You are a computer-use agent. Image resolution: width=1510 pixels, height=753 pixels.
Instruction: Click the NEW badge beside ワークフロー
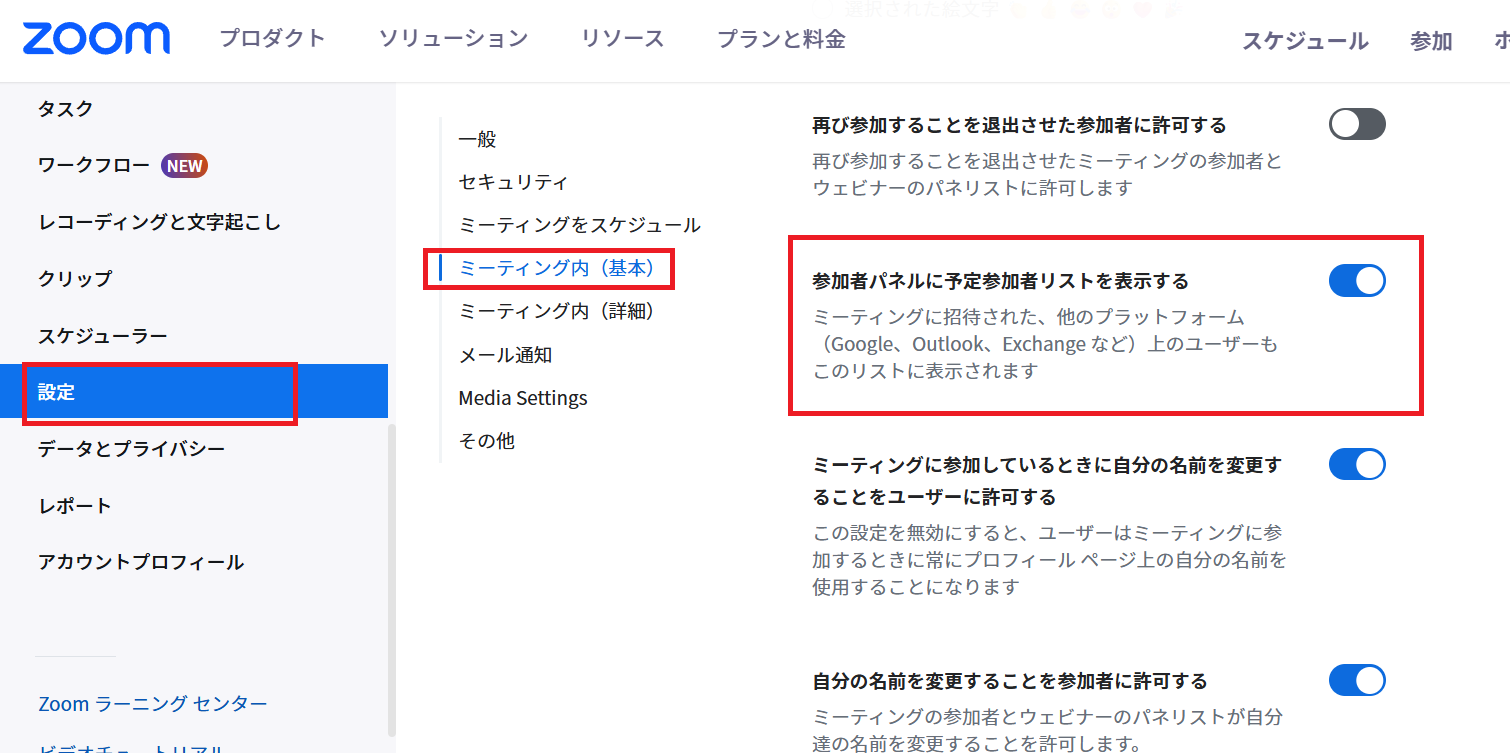(x=184, y=165)
